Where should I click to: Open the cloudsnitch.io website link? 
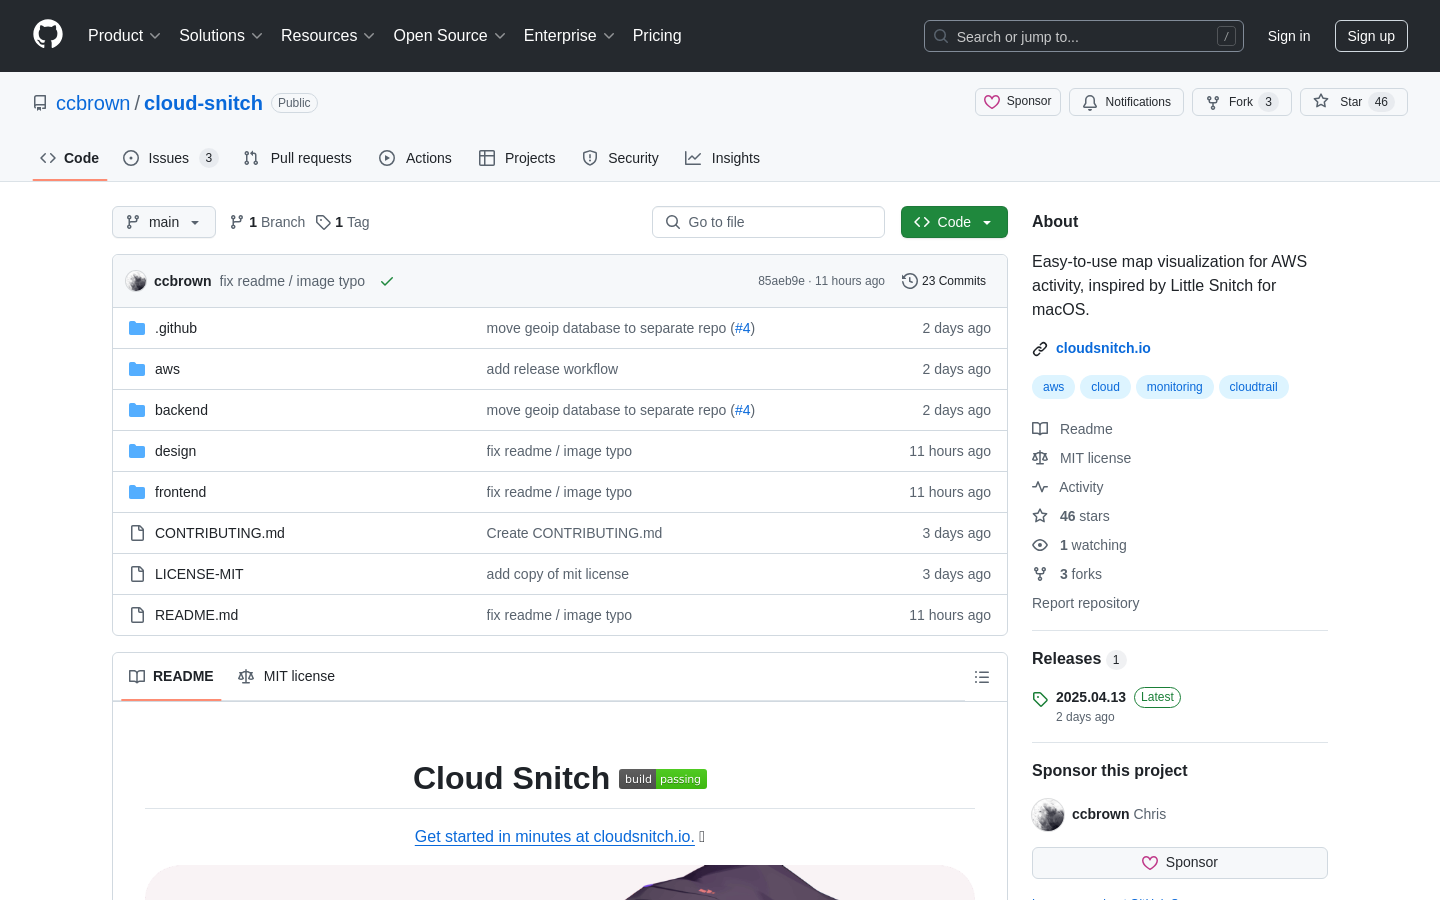tap(1103, 348)
